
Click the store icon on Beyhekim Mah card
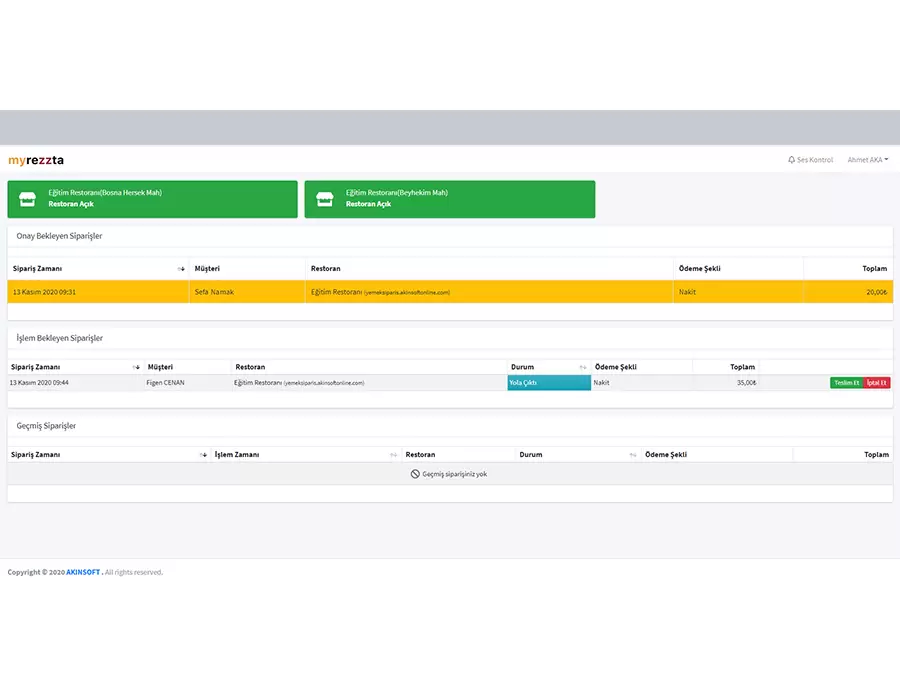(x=325, y=199)
